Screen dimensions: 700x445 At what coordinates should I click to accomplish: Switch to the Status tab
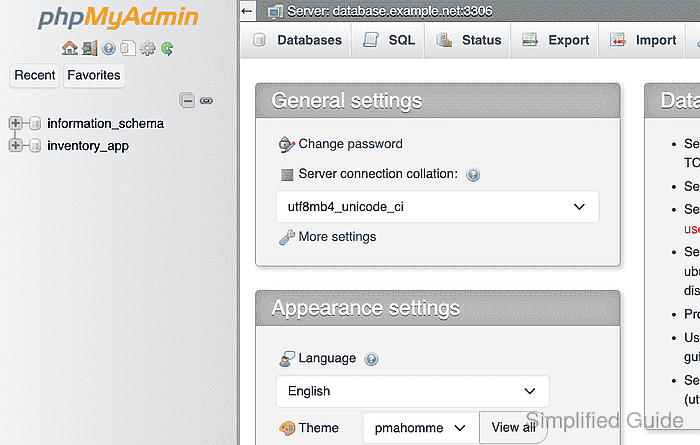[x=467, y=40]
